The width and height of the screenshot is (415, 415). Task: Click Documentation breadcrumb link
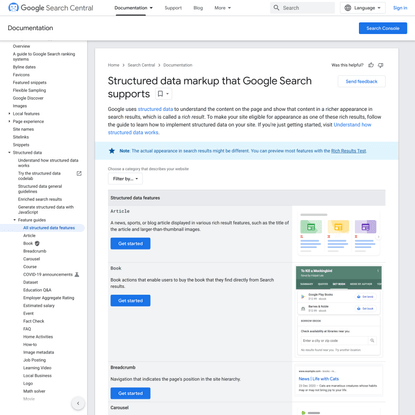tap(178, 65)
